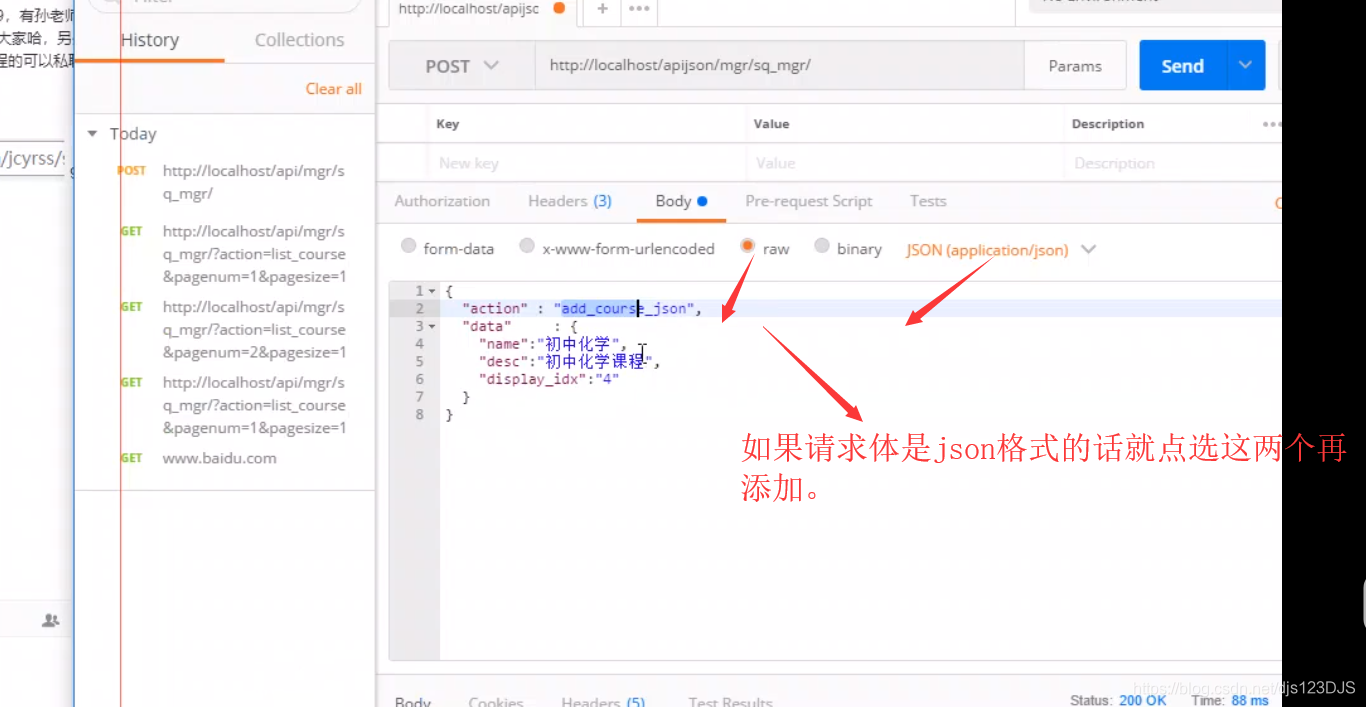The height and width of the screenshot is (707, 1366).
Task: Open a new request tab with plus icon
Action: coord(602,9)
